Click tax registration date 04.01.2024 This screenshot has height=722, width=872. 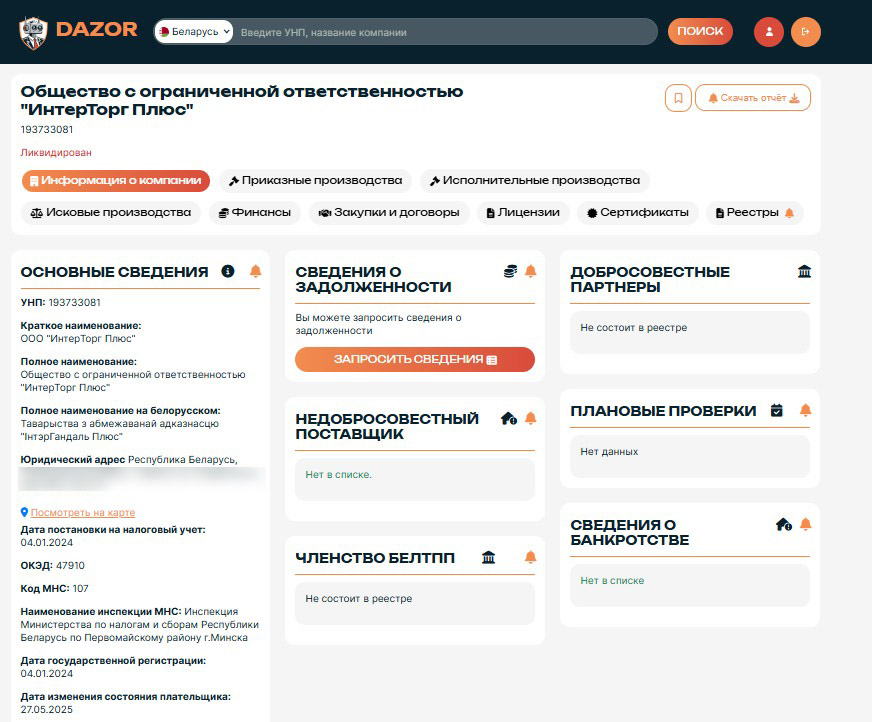(47, 543)
